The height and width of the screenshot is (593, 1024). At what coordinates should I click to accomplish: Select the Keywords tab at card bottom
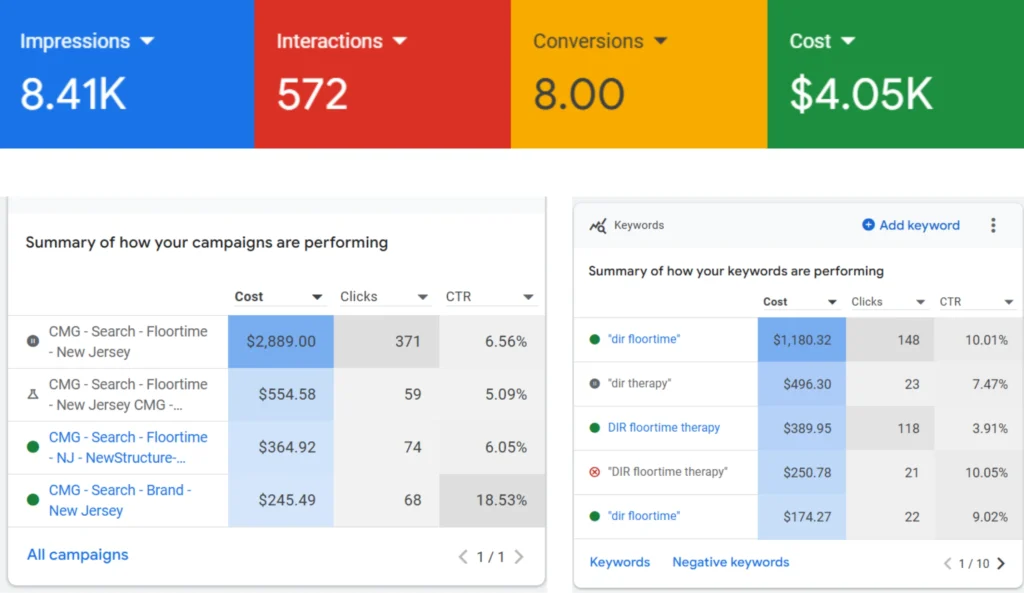(x=619, y=562)
